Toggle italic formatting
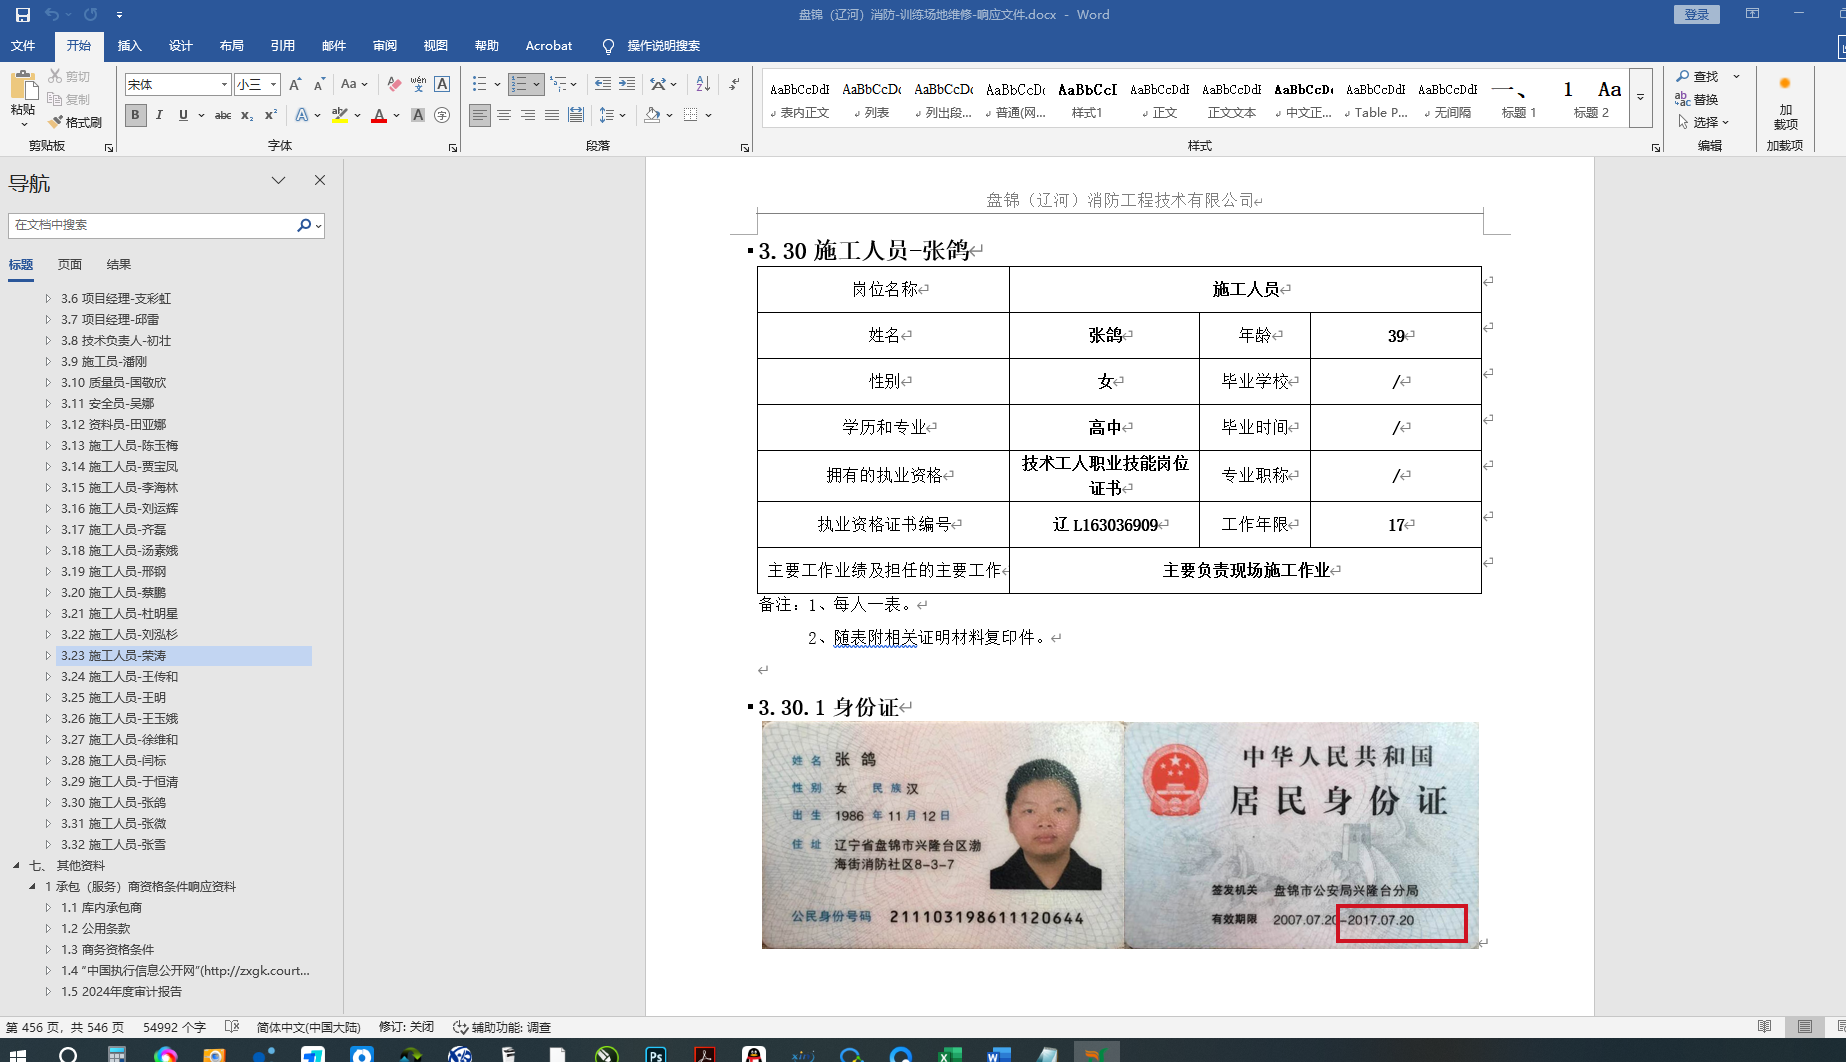 click(159, 116)
